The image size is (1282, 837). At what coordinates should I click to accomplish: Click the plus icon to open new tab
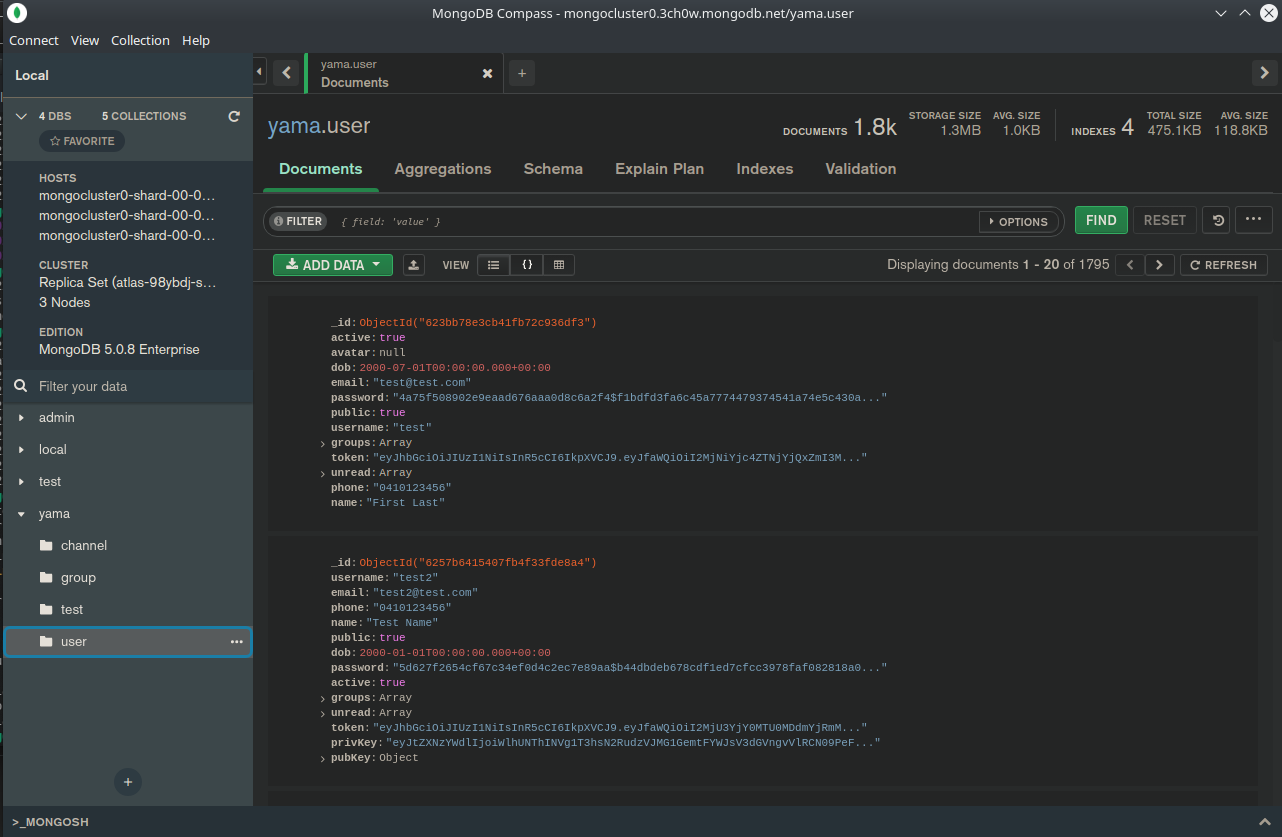[x=521, y=73]
